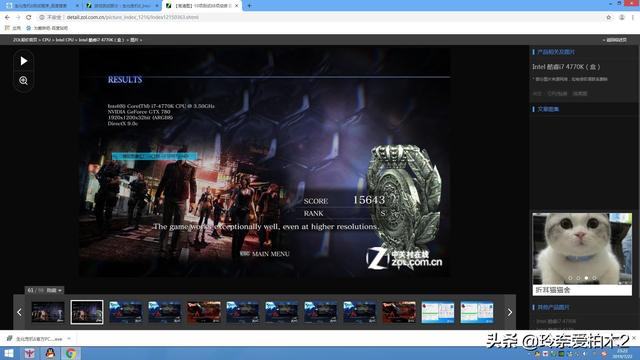Bookmark this page with the star icon

pos(609,17)
